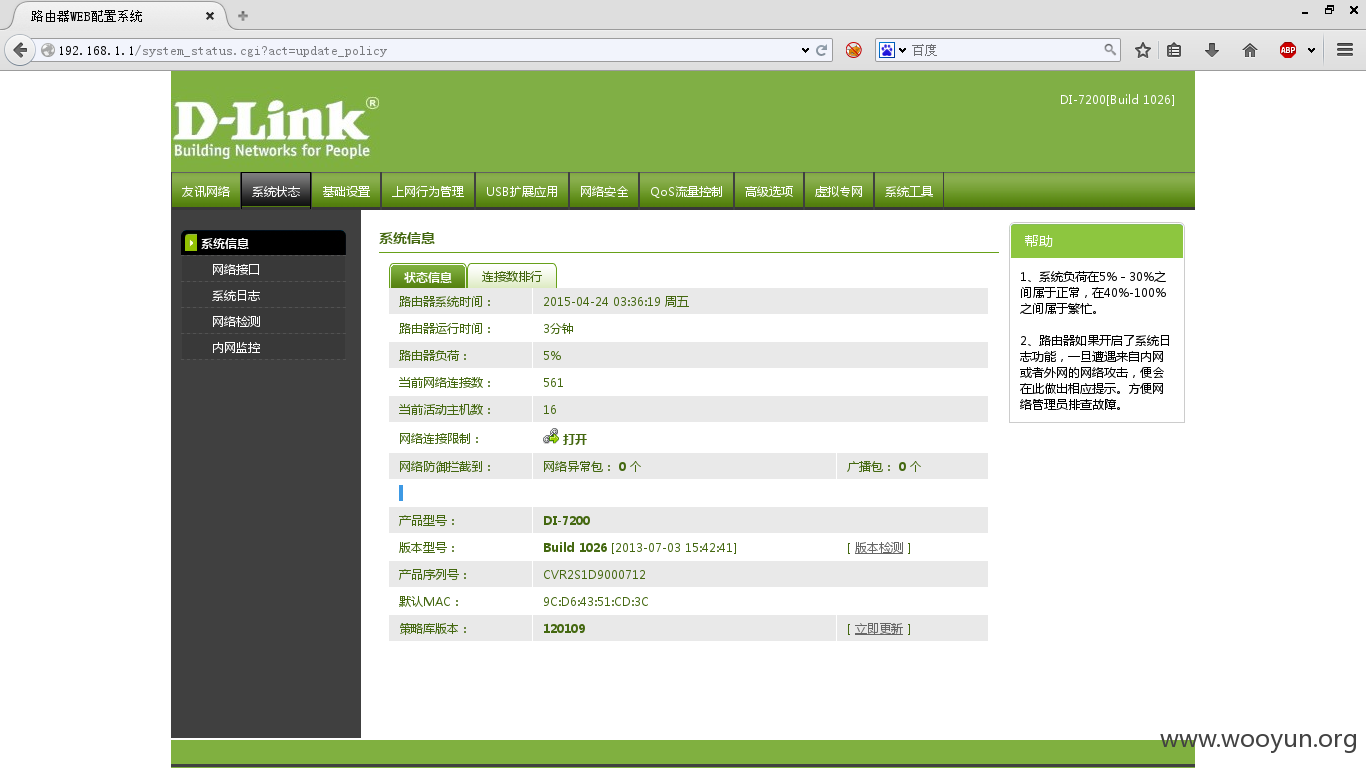1366x768 pixels.
Task: Click the 立即更新 link
Action: coord(879,629)
